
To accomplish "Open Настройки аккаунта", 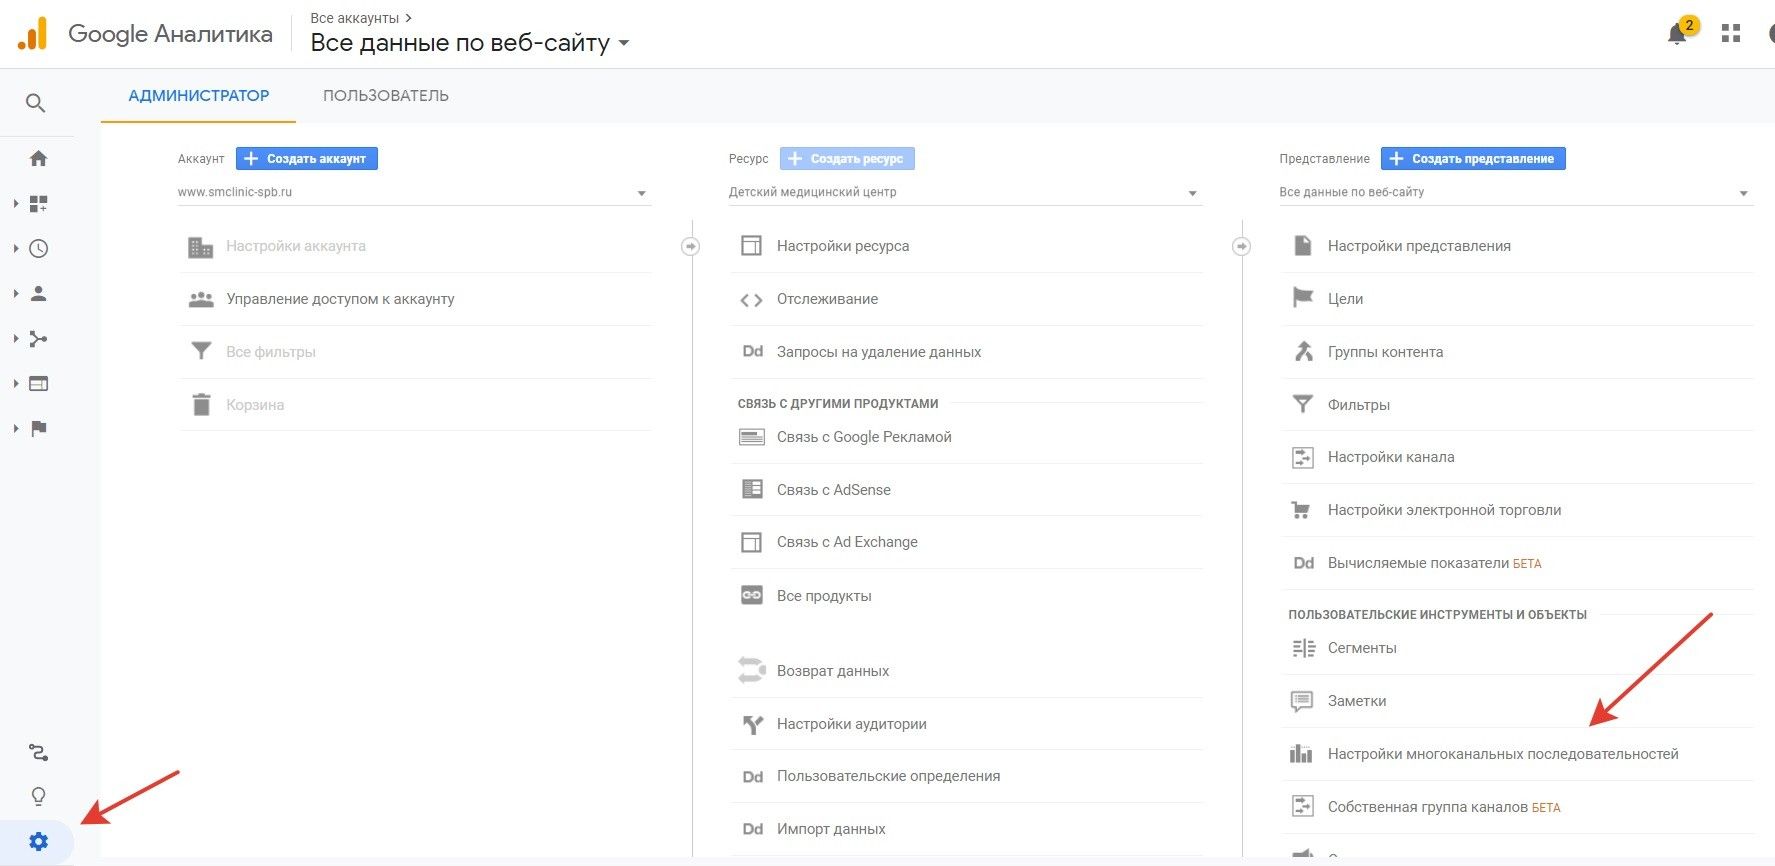I will click(296, 246).
